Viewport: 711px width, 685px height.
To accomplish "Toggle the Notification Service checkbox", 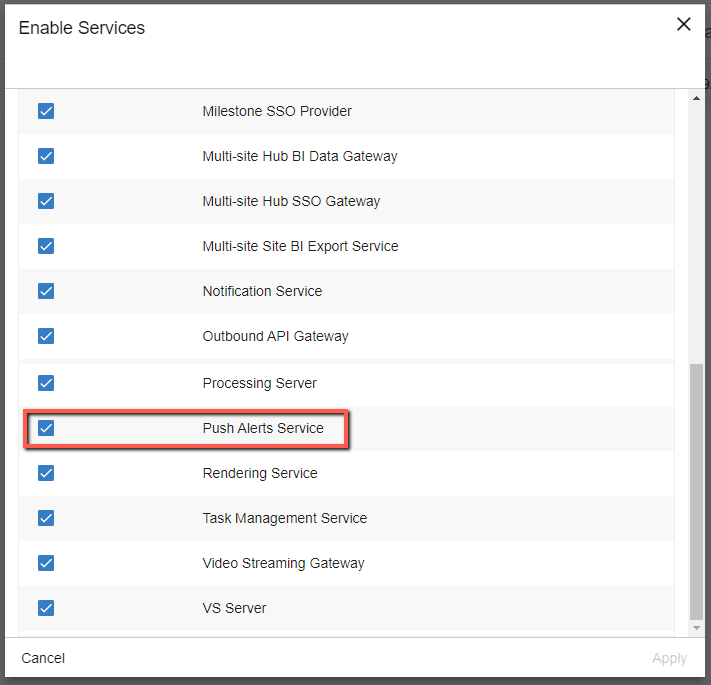I will click(46, 291).
